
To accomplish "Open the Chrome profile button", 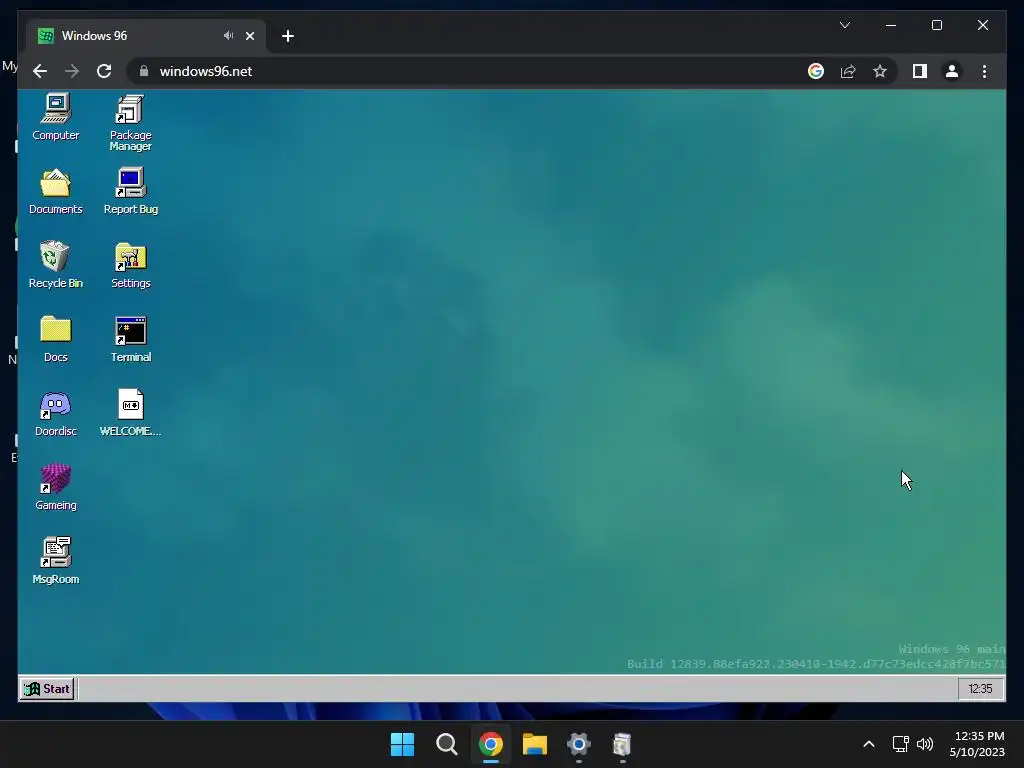I will 952,71.
